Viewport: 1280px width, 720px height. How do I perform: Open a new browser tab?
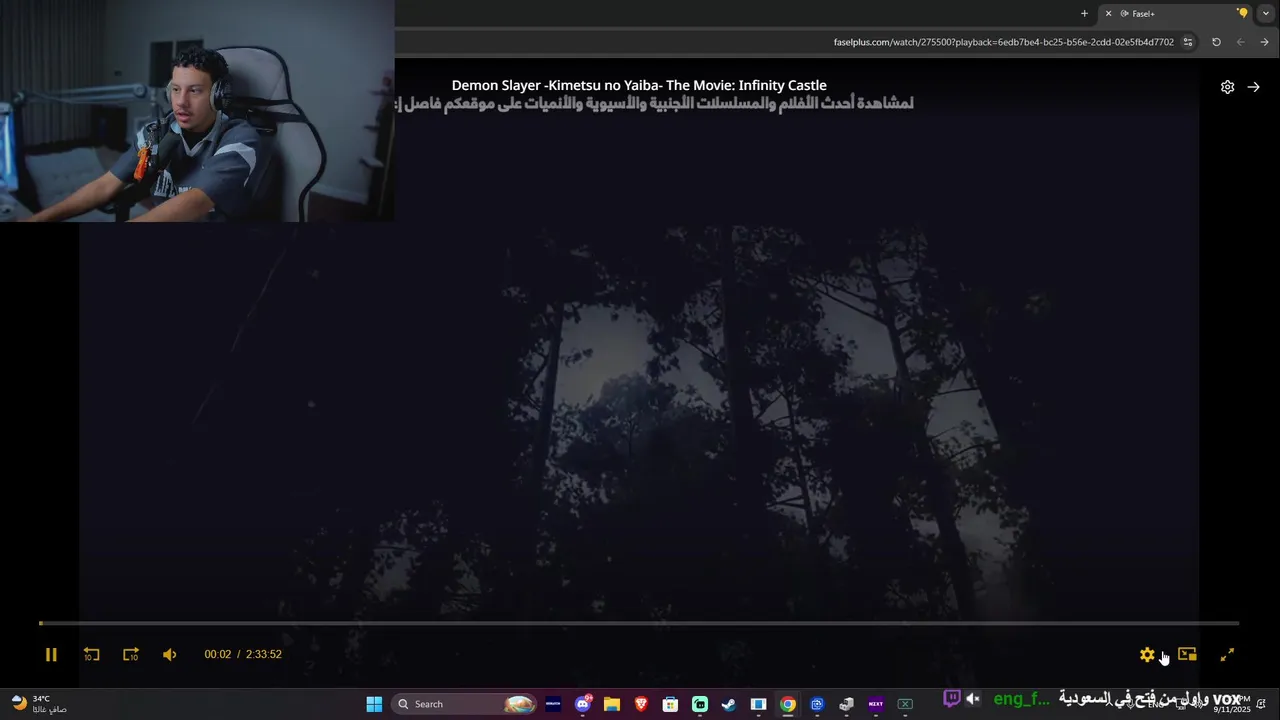1084,13
